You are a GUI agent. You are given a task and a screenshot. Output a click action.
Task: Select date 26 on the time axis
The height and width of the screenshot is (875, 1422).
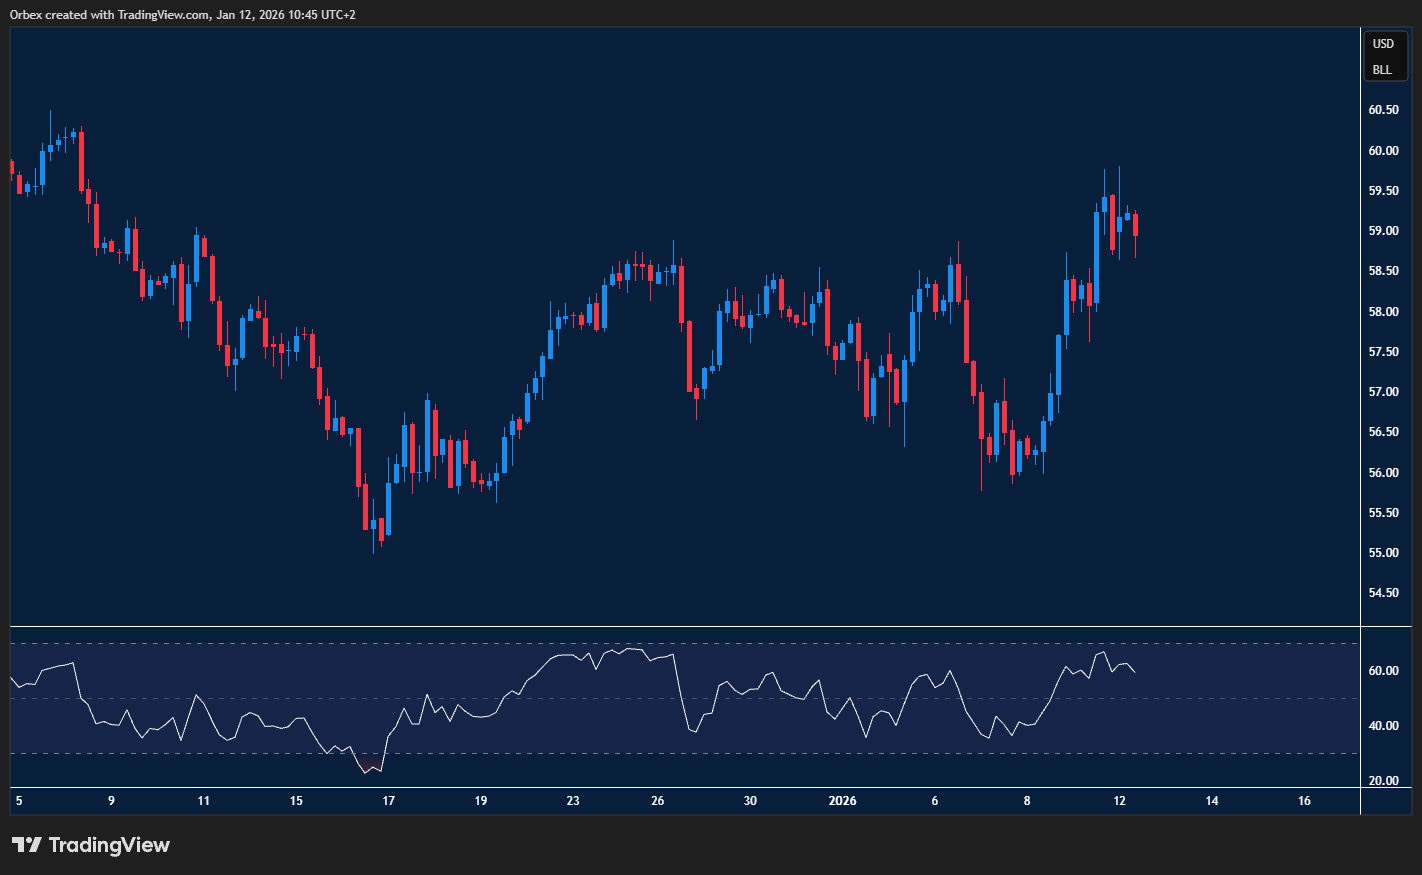coord(658,801)
